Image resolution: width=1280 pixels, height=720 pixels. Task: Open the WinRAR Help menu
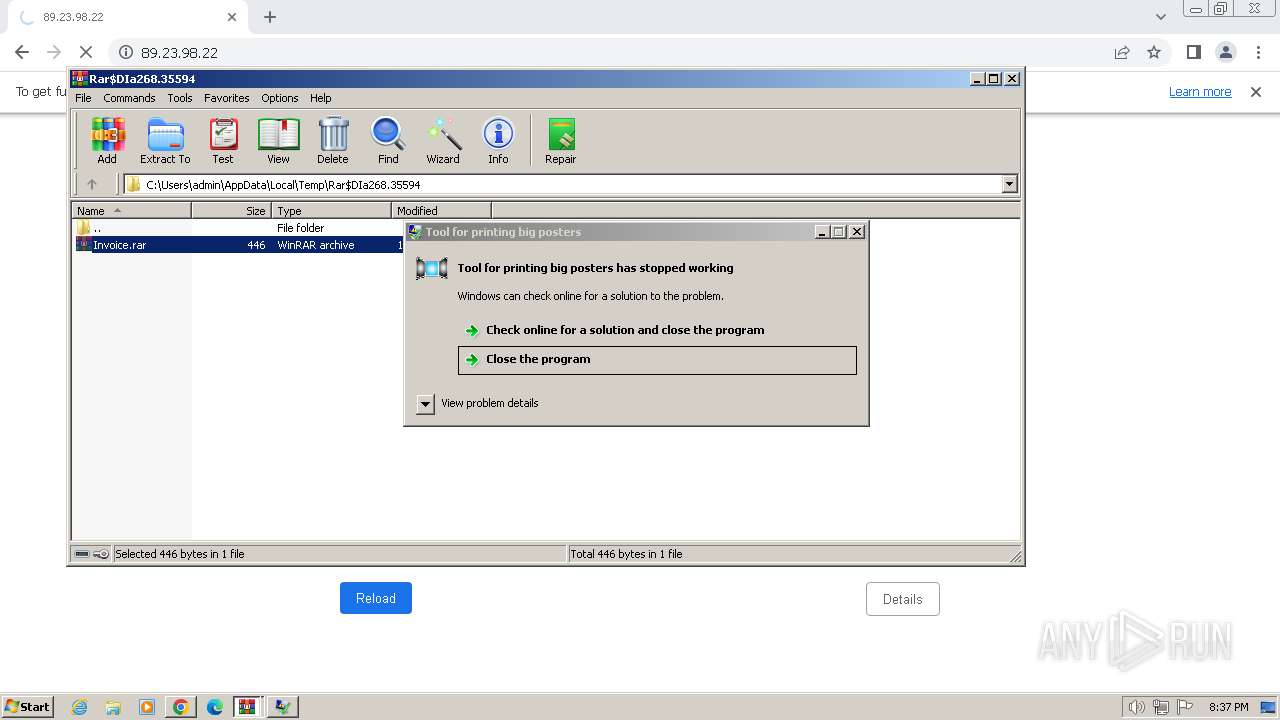point(320,98)
